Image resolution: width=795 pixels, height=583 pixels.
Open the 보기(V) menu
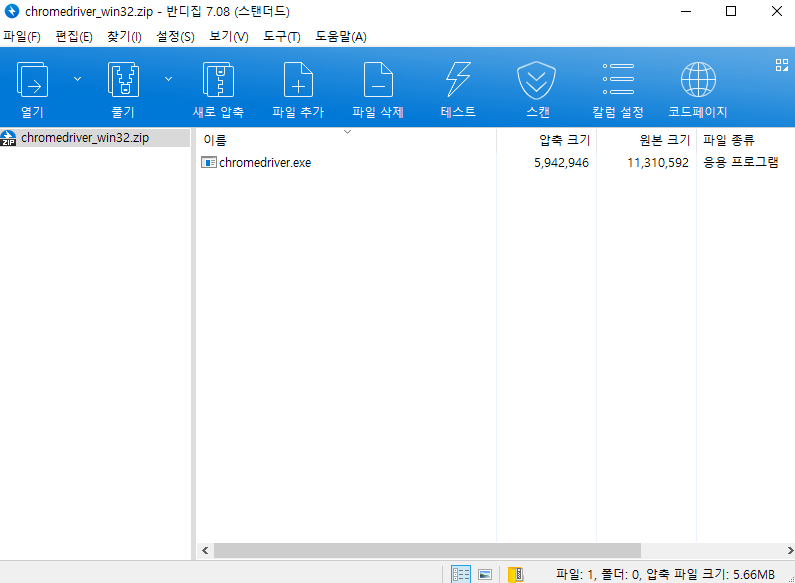point(229,37)
